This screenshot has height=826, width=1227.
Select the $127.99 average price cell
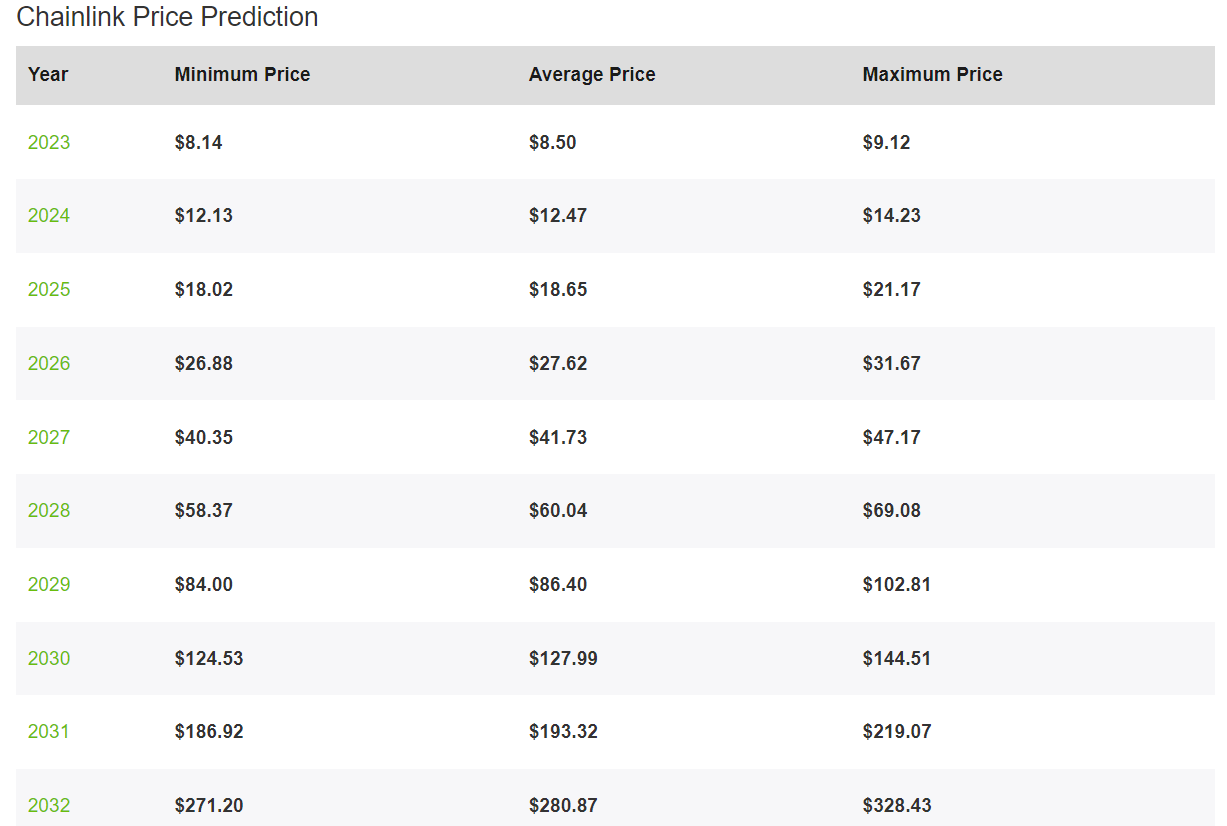coord(563,659)
